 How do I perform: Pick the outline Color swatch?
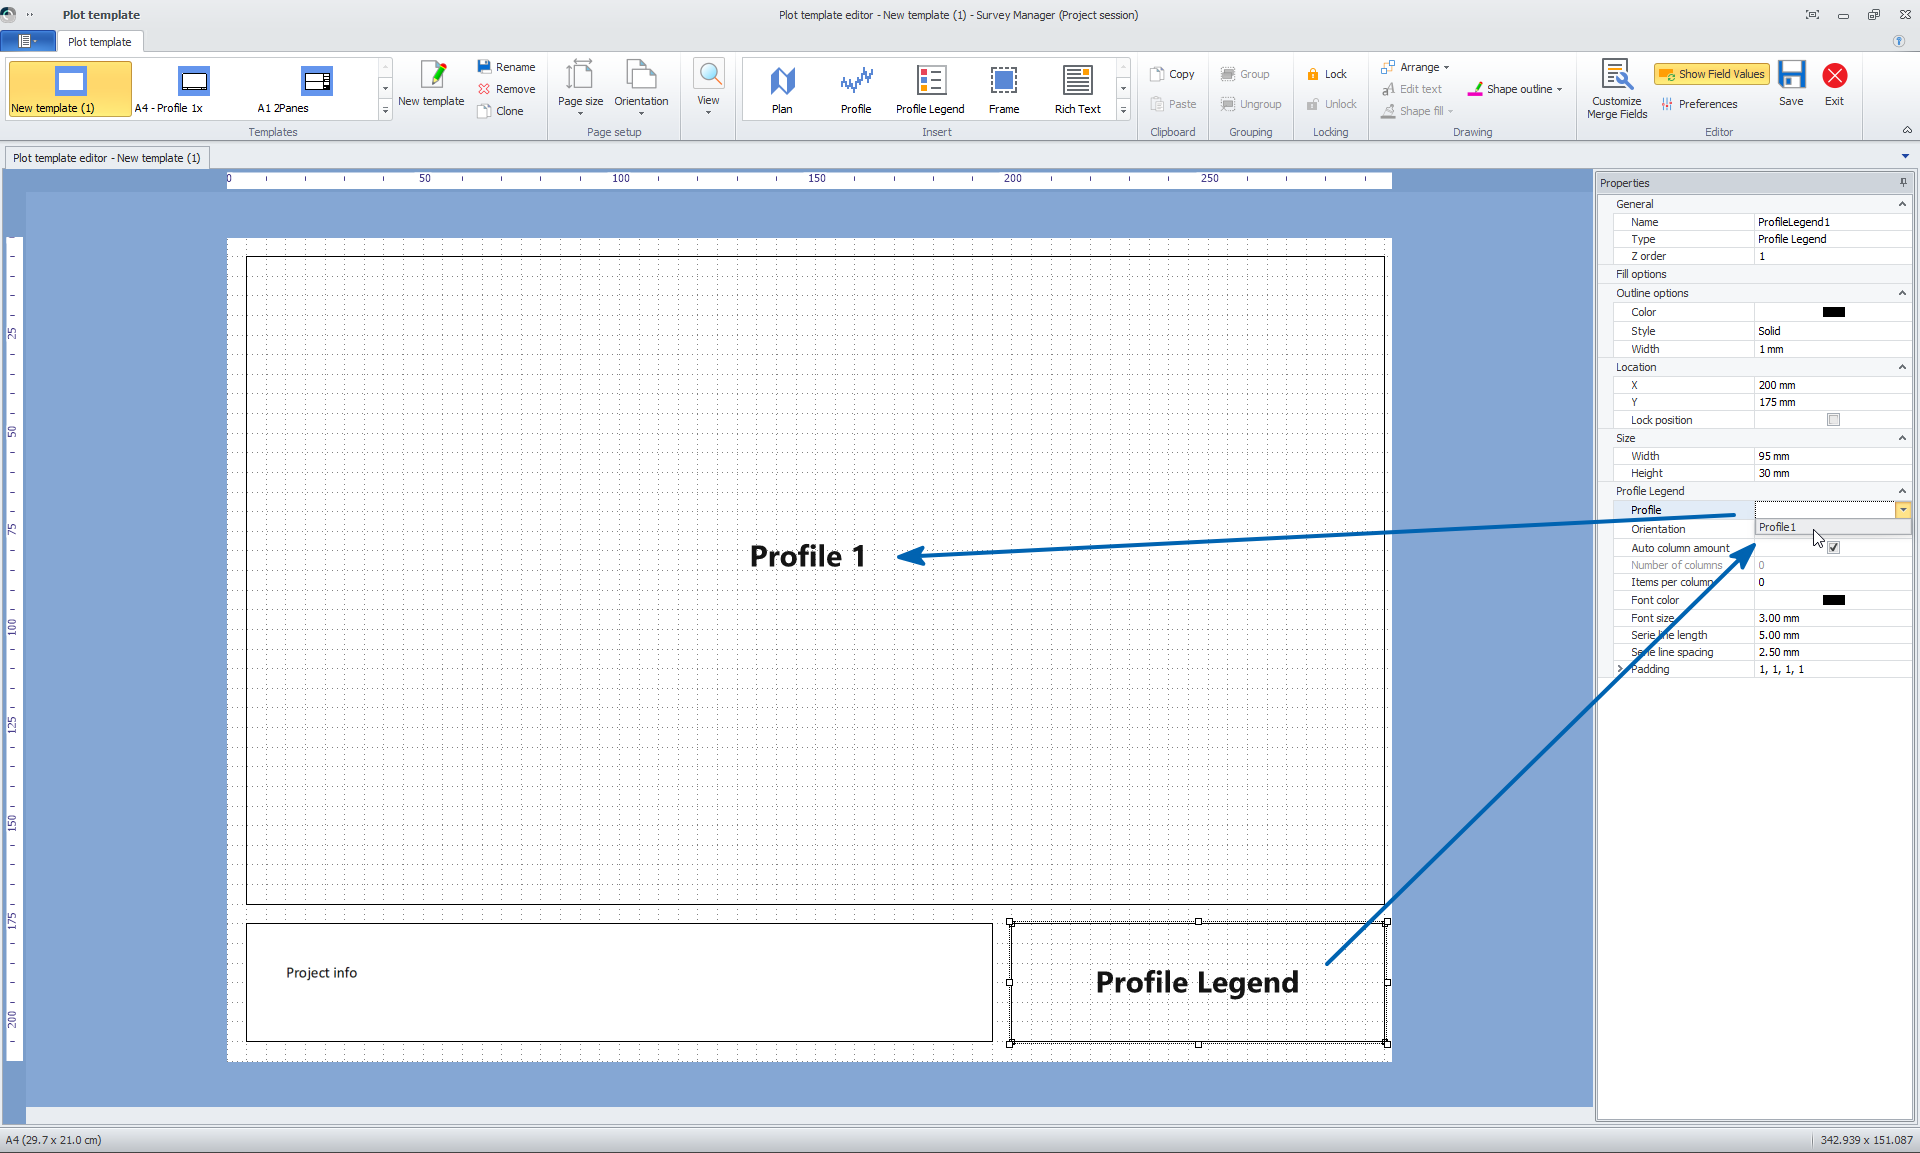click(x=1833, y=312)
